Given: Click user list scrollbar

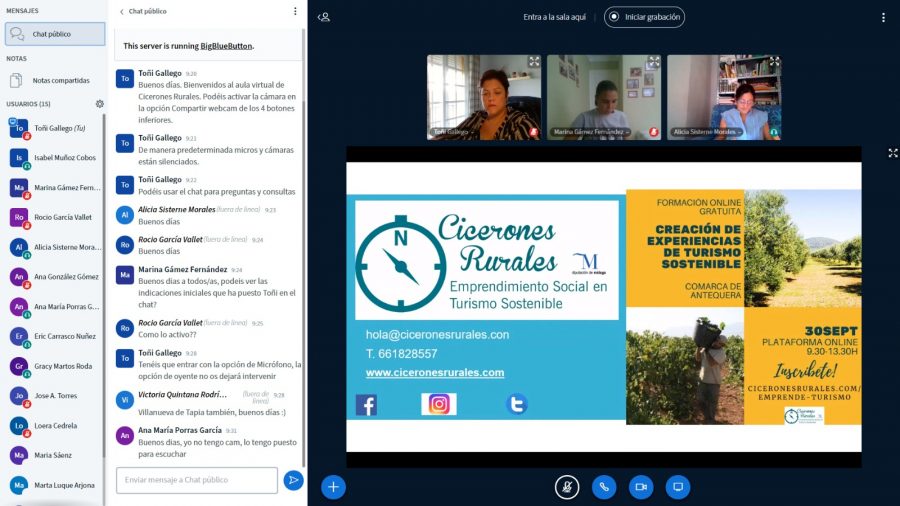Looking at the screenshot, I should pos(104,287).
